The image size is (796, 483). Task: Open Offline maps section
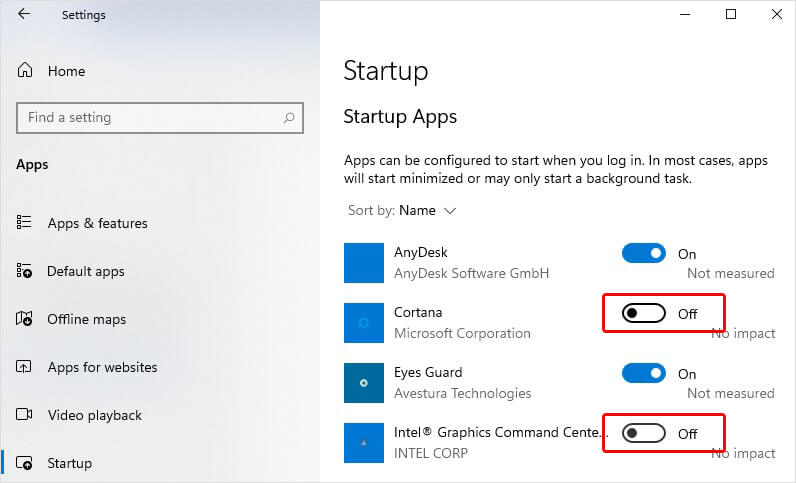[x=86, y=319]
